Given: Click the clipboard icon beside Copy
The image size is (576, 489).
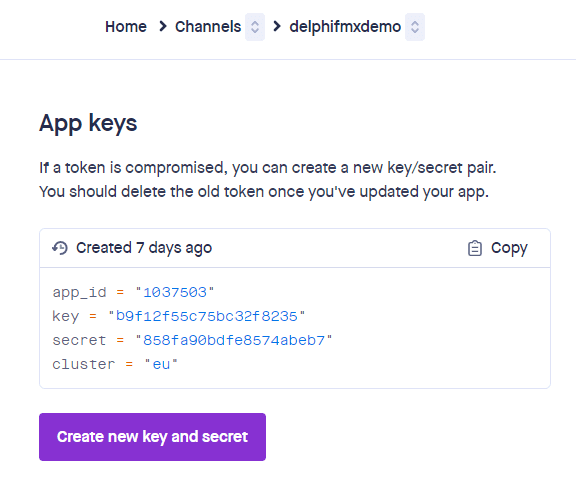Looking at the screenshot, I should tap(475, 248).
